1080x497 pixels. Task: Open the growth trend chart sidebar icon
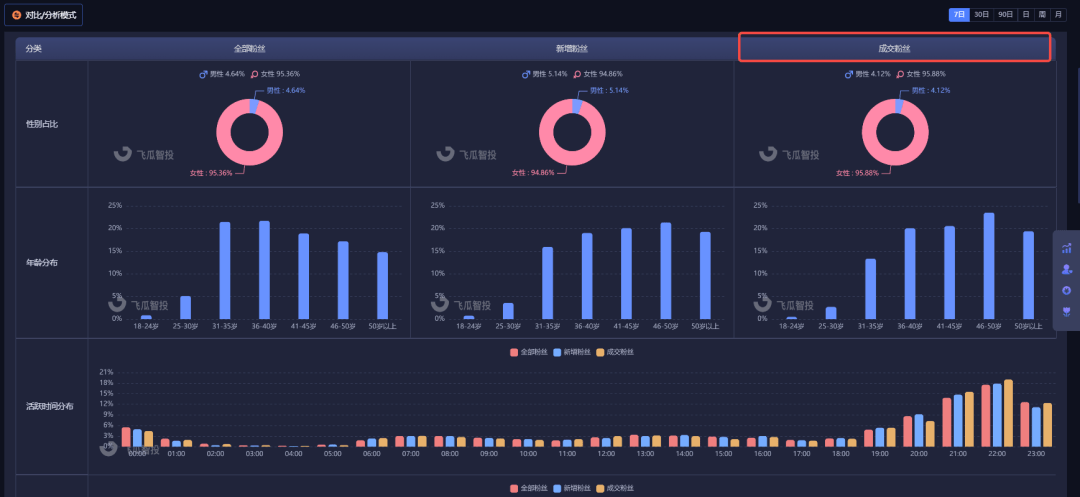(1067, 248)
